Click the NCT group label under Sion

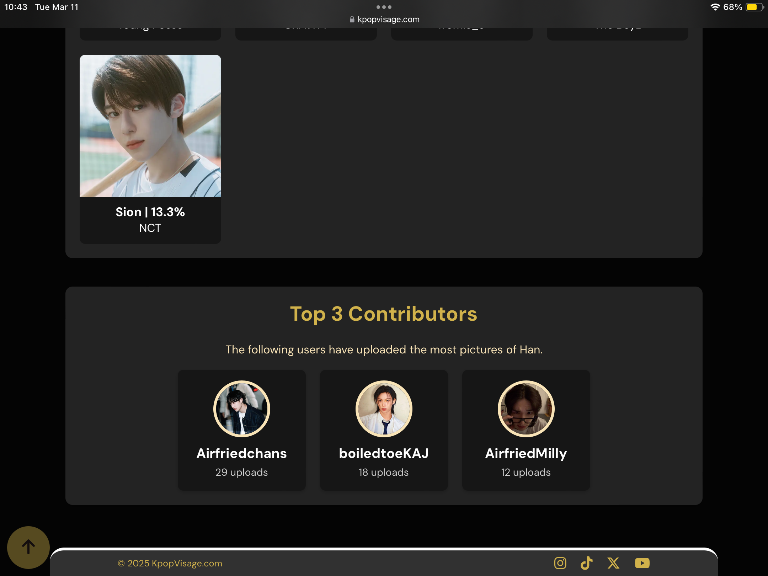pos(150,228)
